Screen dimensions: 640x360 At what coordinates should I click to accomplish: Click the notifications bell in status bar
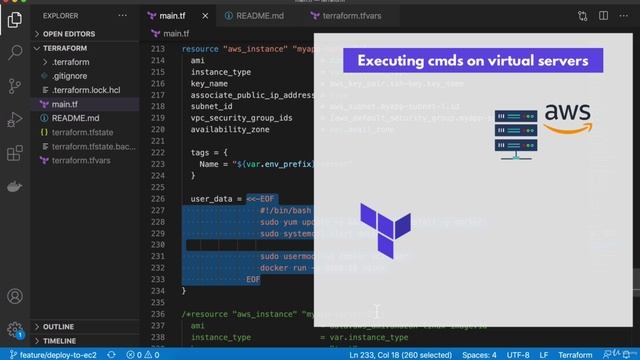tap(627, 355)
